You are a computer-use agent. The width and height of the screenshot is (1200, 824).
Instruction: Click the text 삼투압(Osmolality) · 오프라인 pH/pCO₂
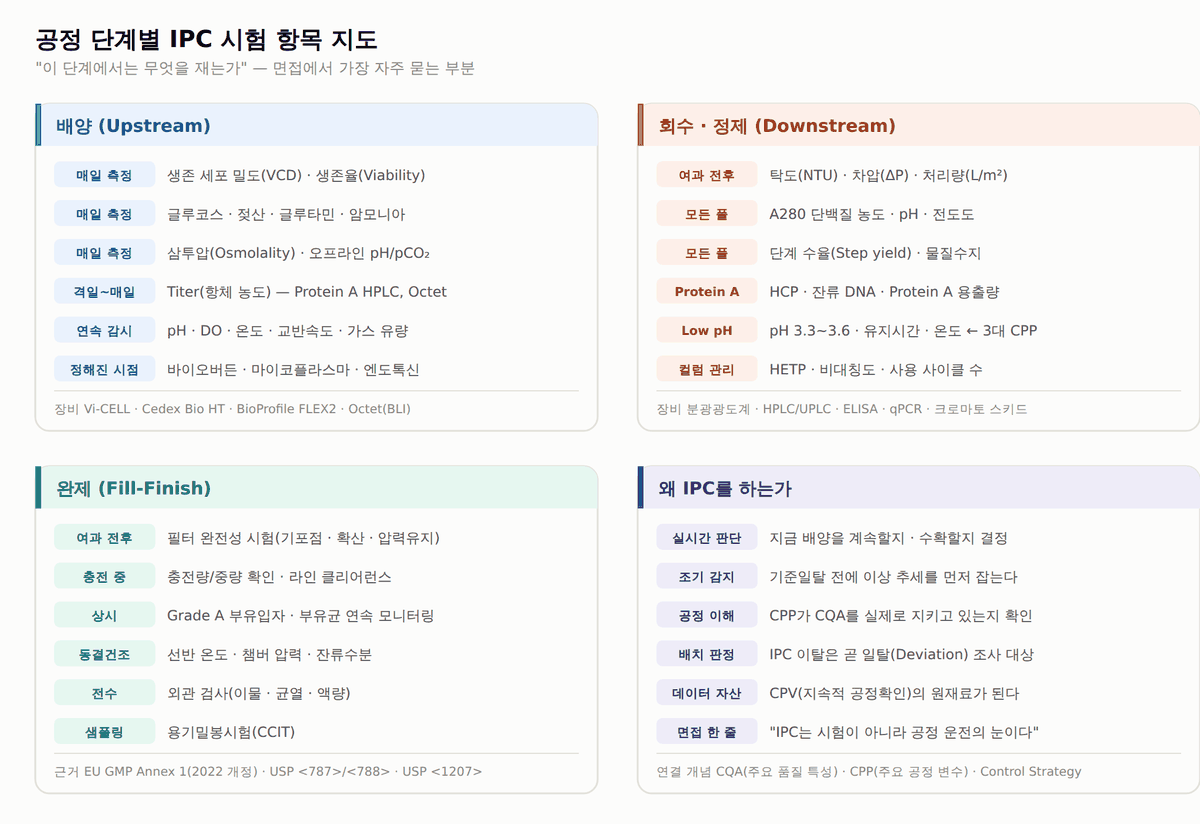[298, 253]
